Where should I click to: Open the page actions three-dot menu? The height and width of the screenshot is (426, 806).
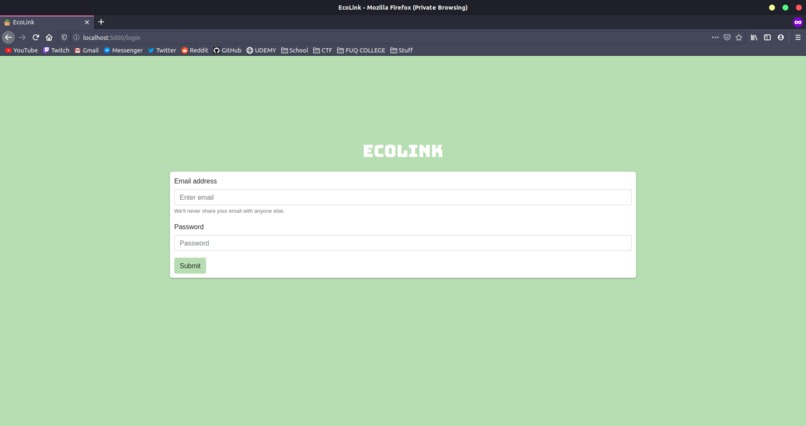[715, 37]
